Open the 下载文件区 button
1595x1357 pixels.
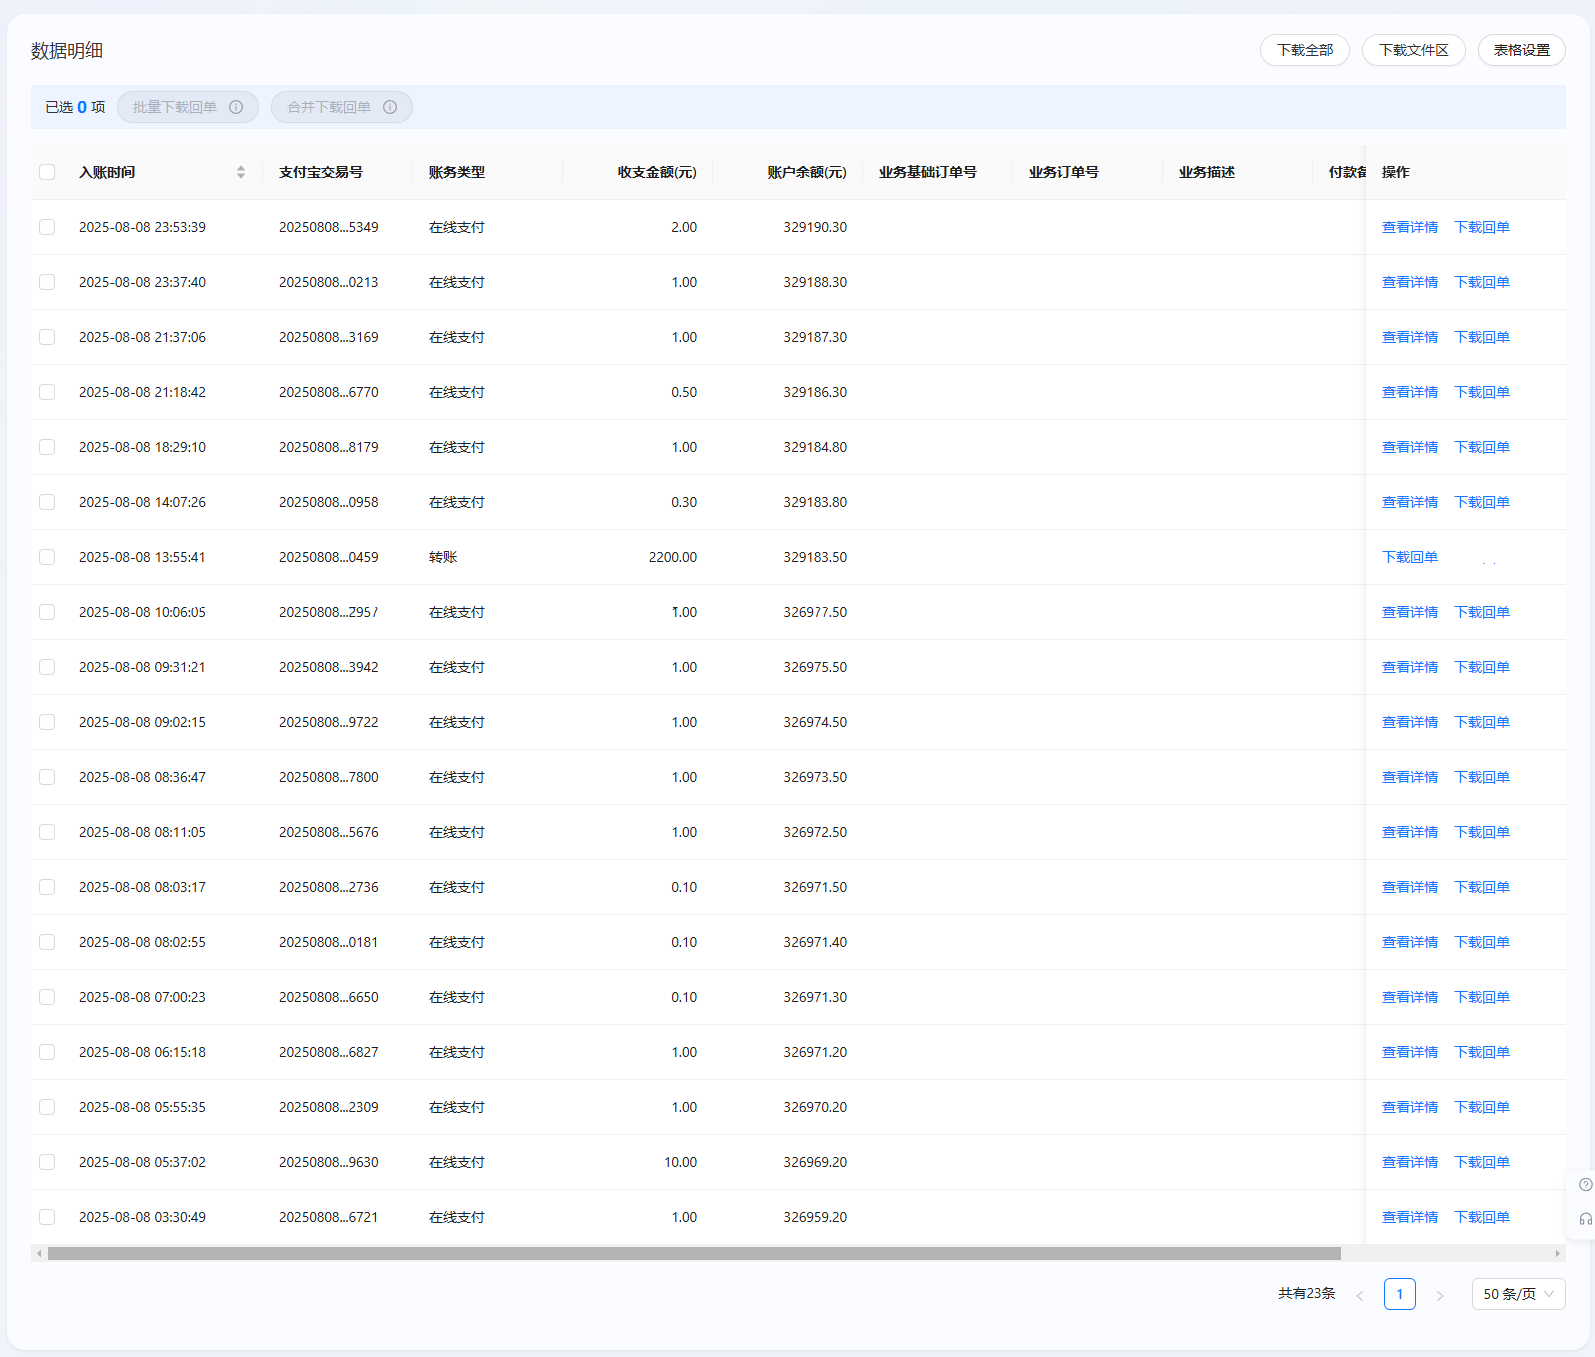coord(1414,50)
